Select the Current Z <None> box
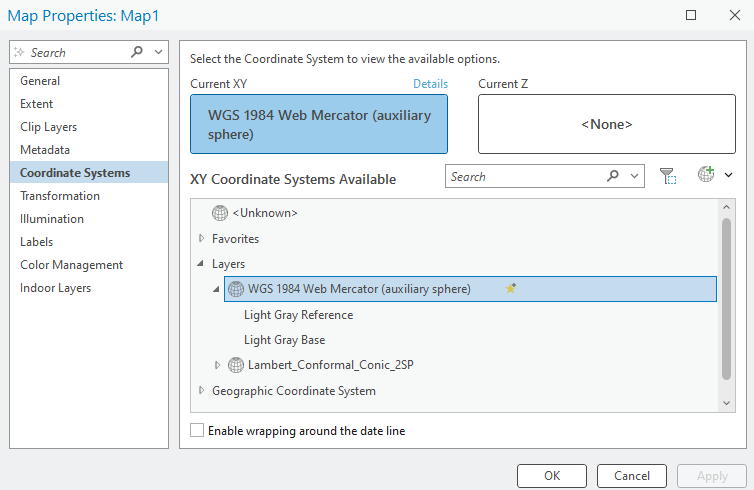Image resolution: width=754 pixels, height=490 pixels. tap(606, 124)
